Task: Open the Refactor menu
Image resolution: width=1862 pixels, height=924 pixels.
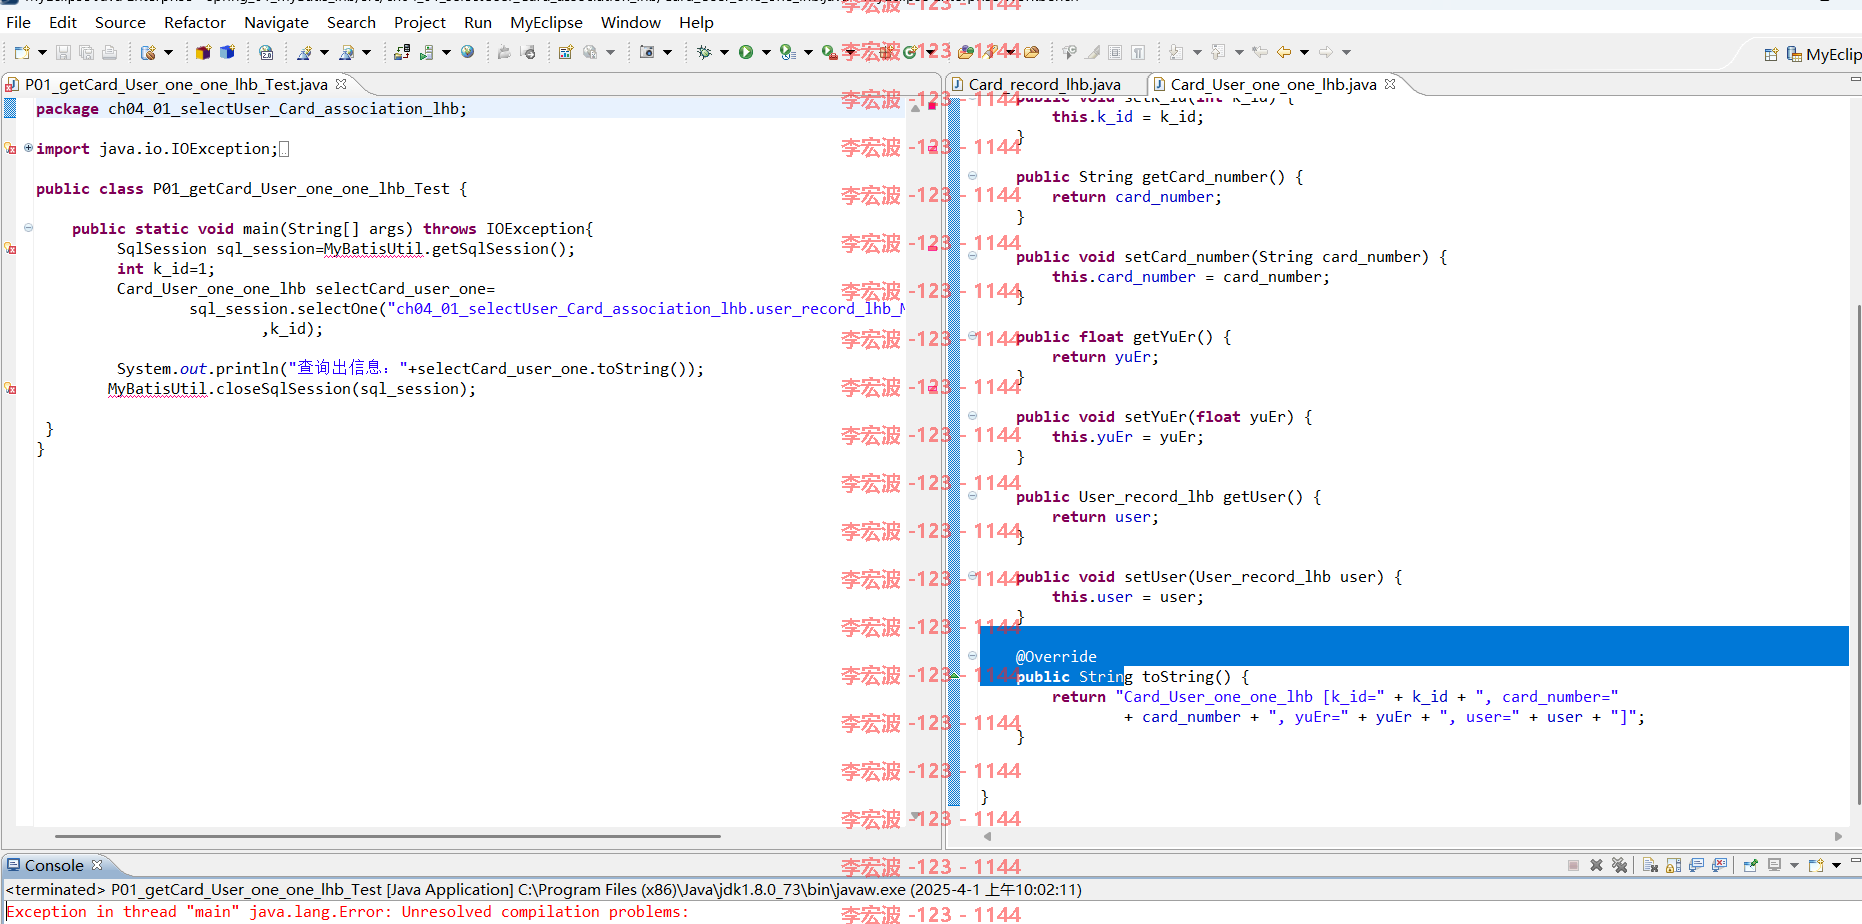Action: (195, 22)
